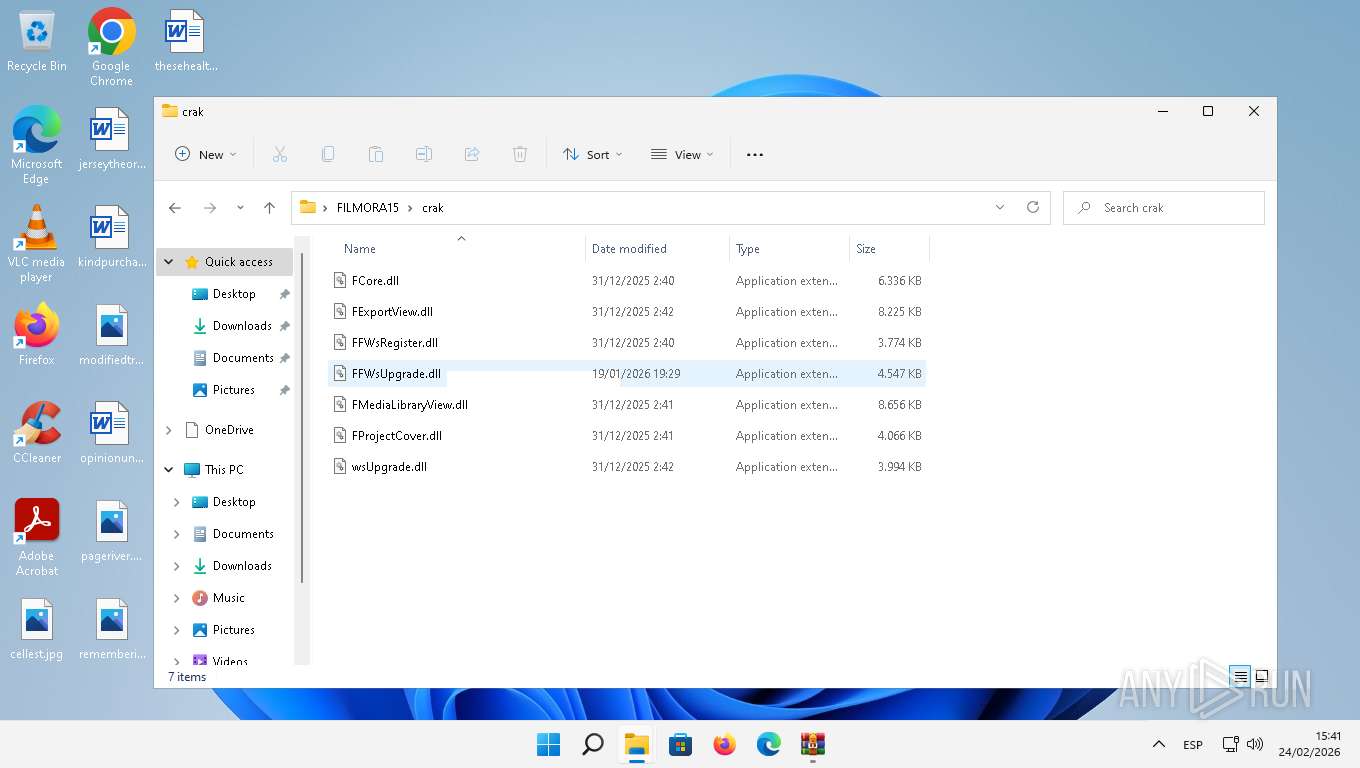1360x768 pixels.
Task: Click the navigation pane scrollbar
Action: 302,416
